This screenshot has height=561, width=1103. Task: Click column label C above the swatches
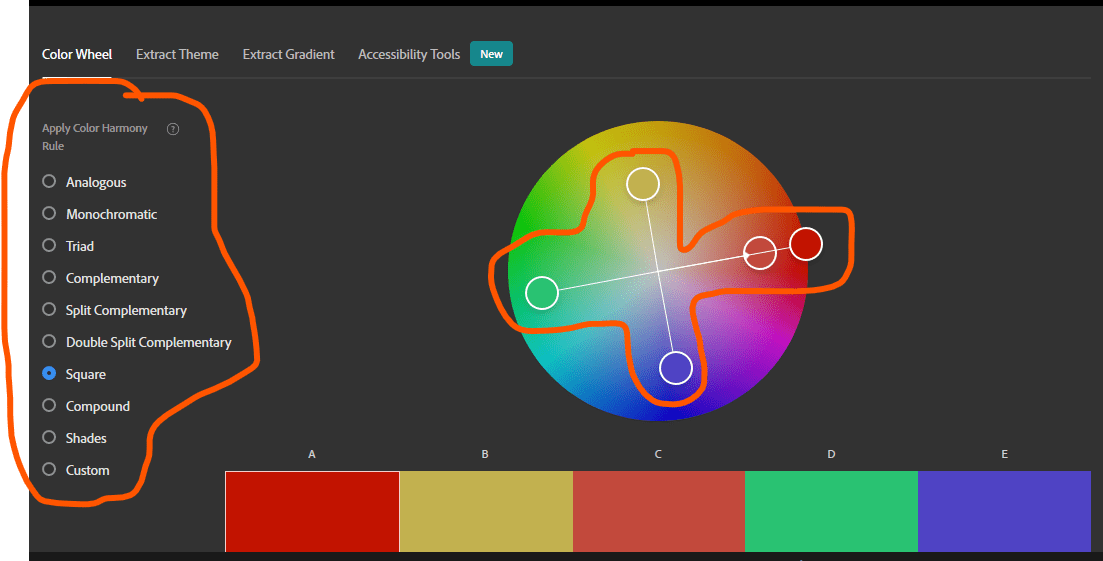[658, 454]
